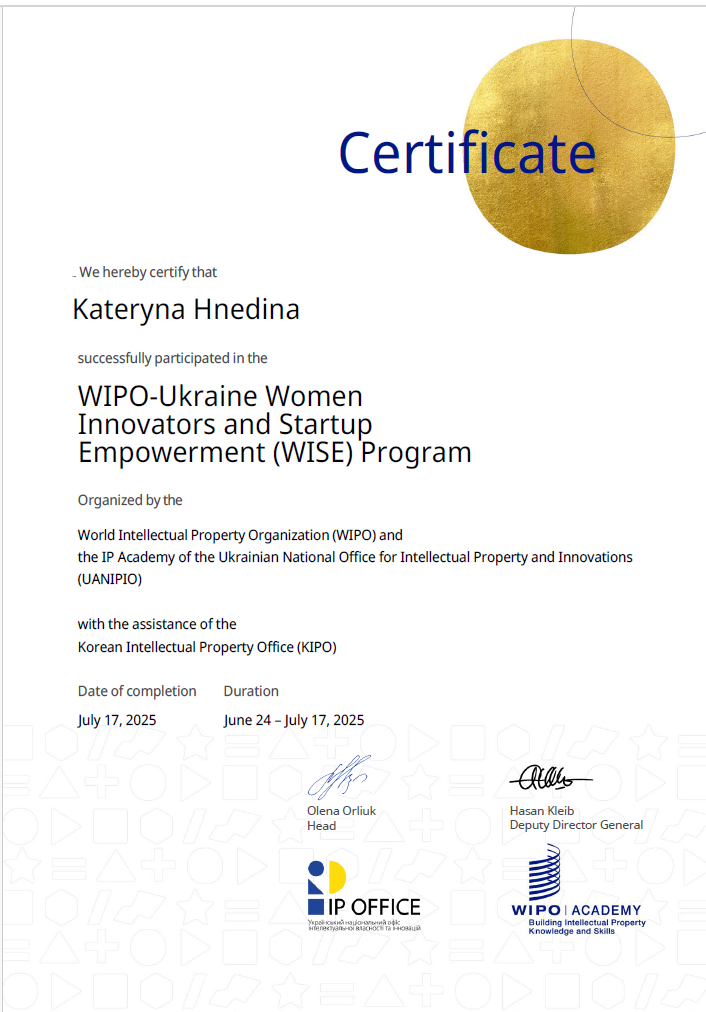Click the name 'Olena Orliuk'
The width and height of the screenshot is (706, 1012).
pyautogui.click(x=341, y=811)
